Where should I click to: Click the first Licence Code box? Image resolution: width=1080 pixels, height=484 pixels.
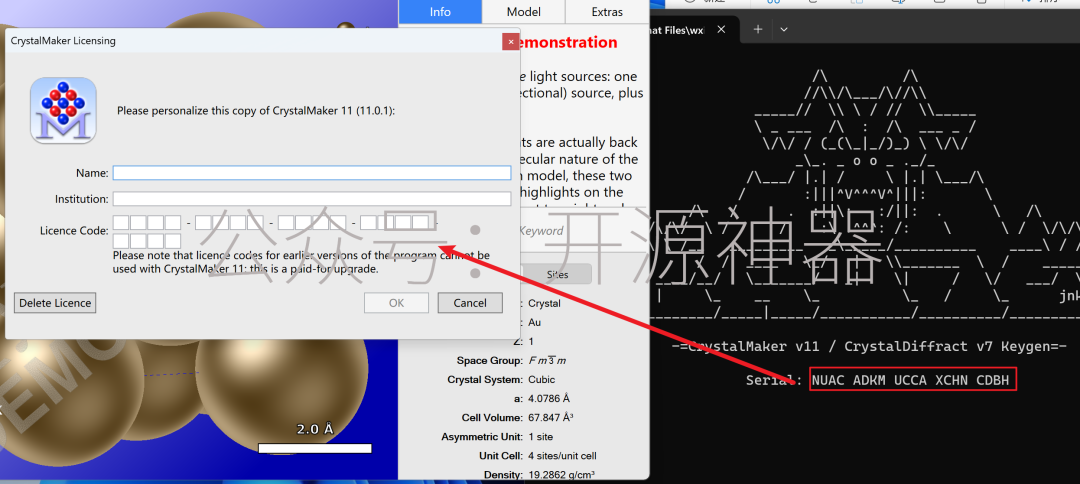121,222
